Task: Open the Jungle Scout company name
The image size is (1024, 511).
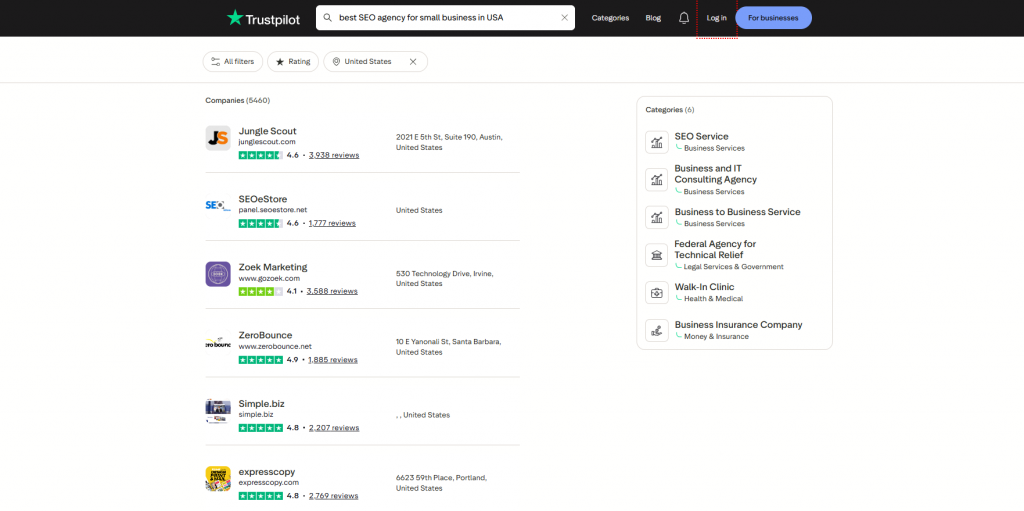Action: (267, 131)
